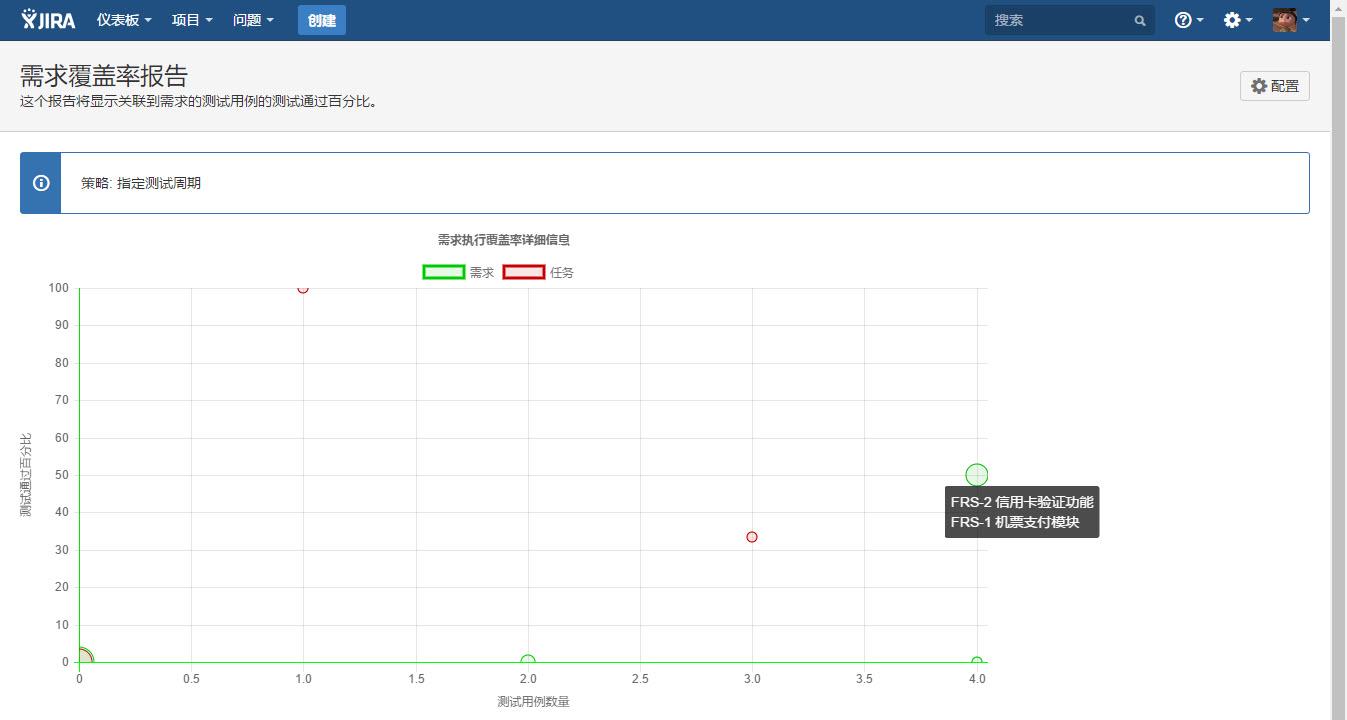This screenshot has width=1347, height=720.
Task: Toggle the 需求 legend series
Action: click(459, 272)
